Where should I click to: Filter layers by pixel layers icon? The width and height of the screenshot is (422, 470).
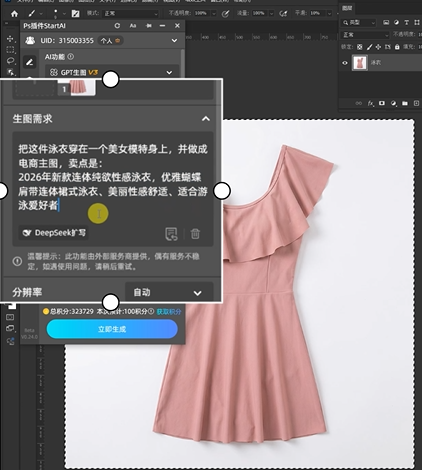pos(386,23)
